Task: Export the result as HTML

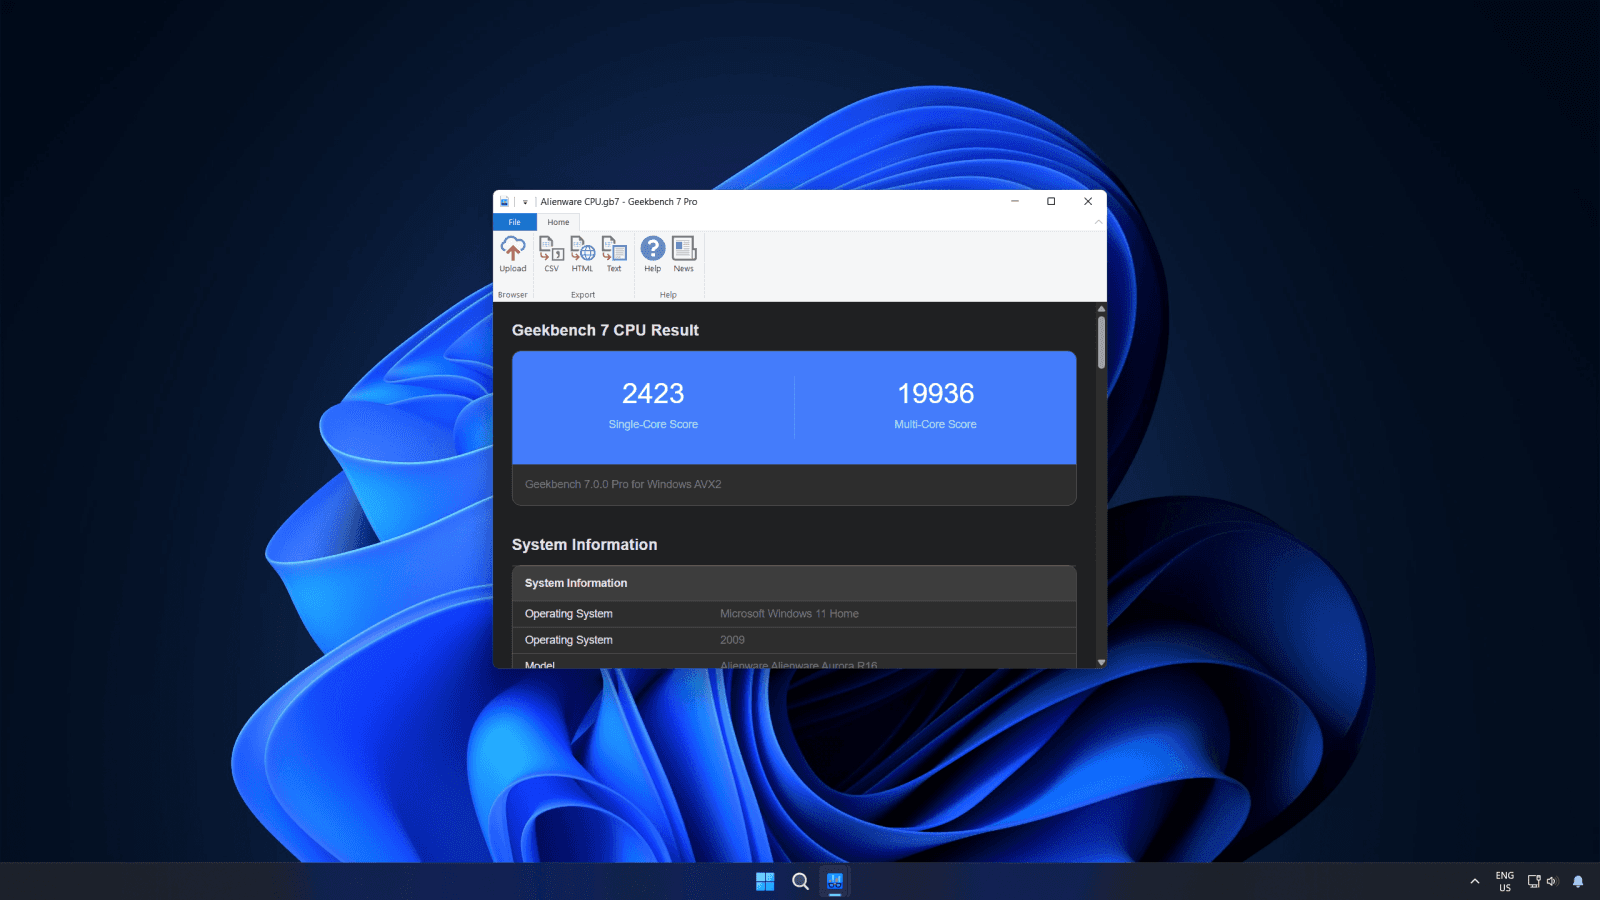Action: click(583, 254)
